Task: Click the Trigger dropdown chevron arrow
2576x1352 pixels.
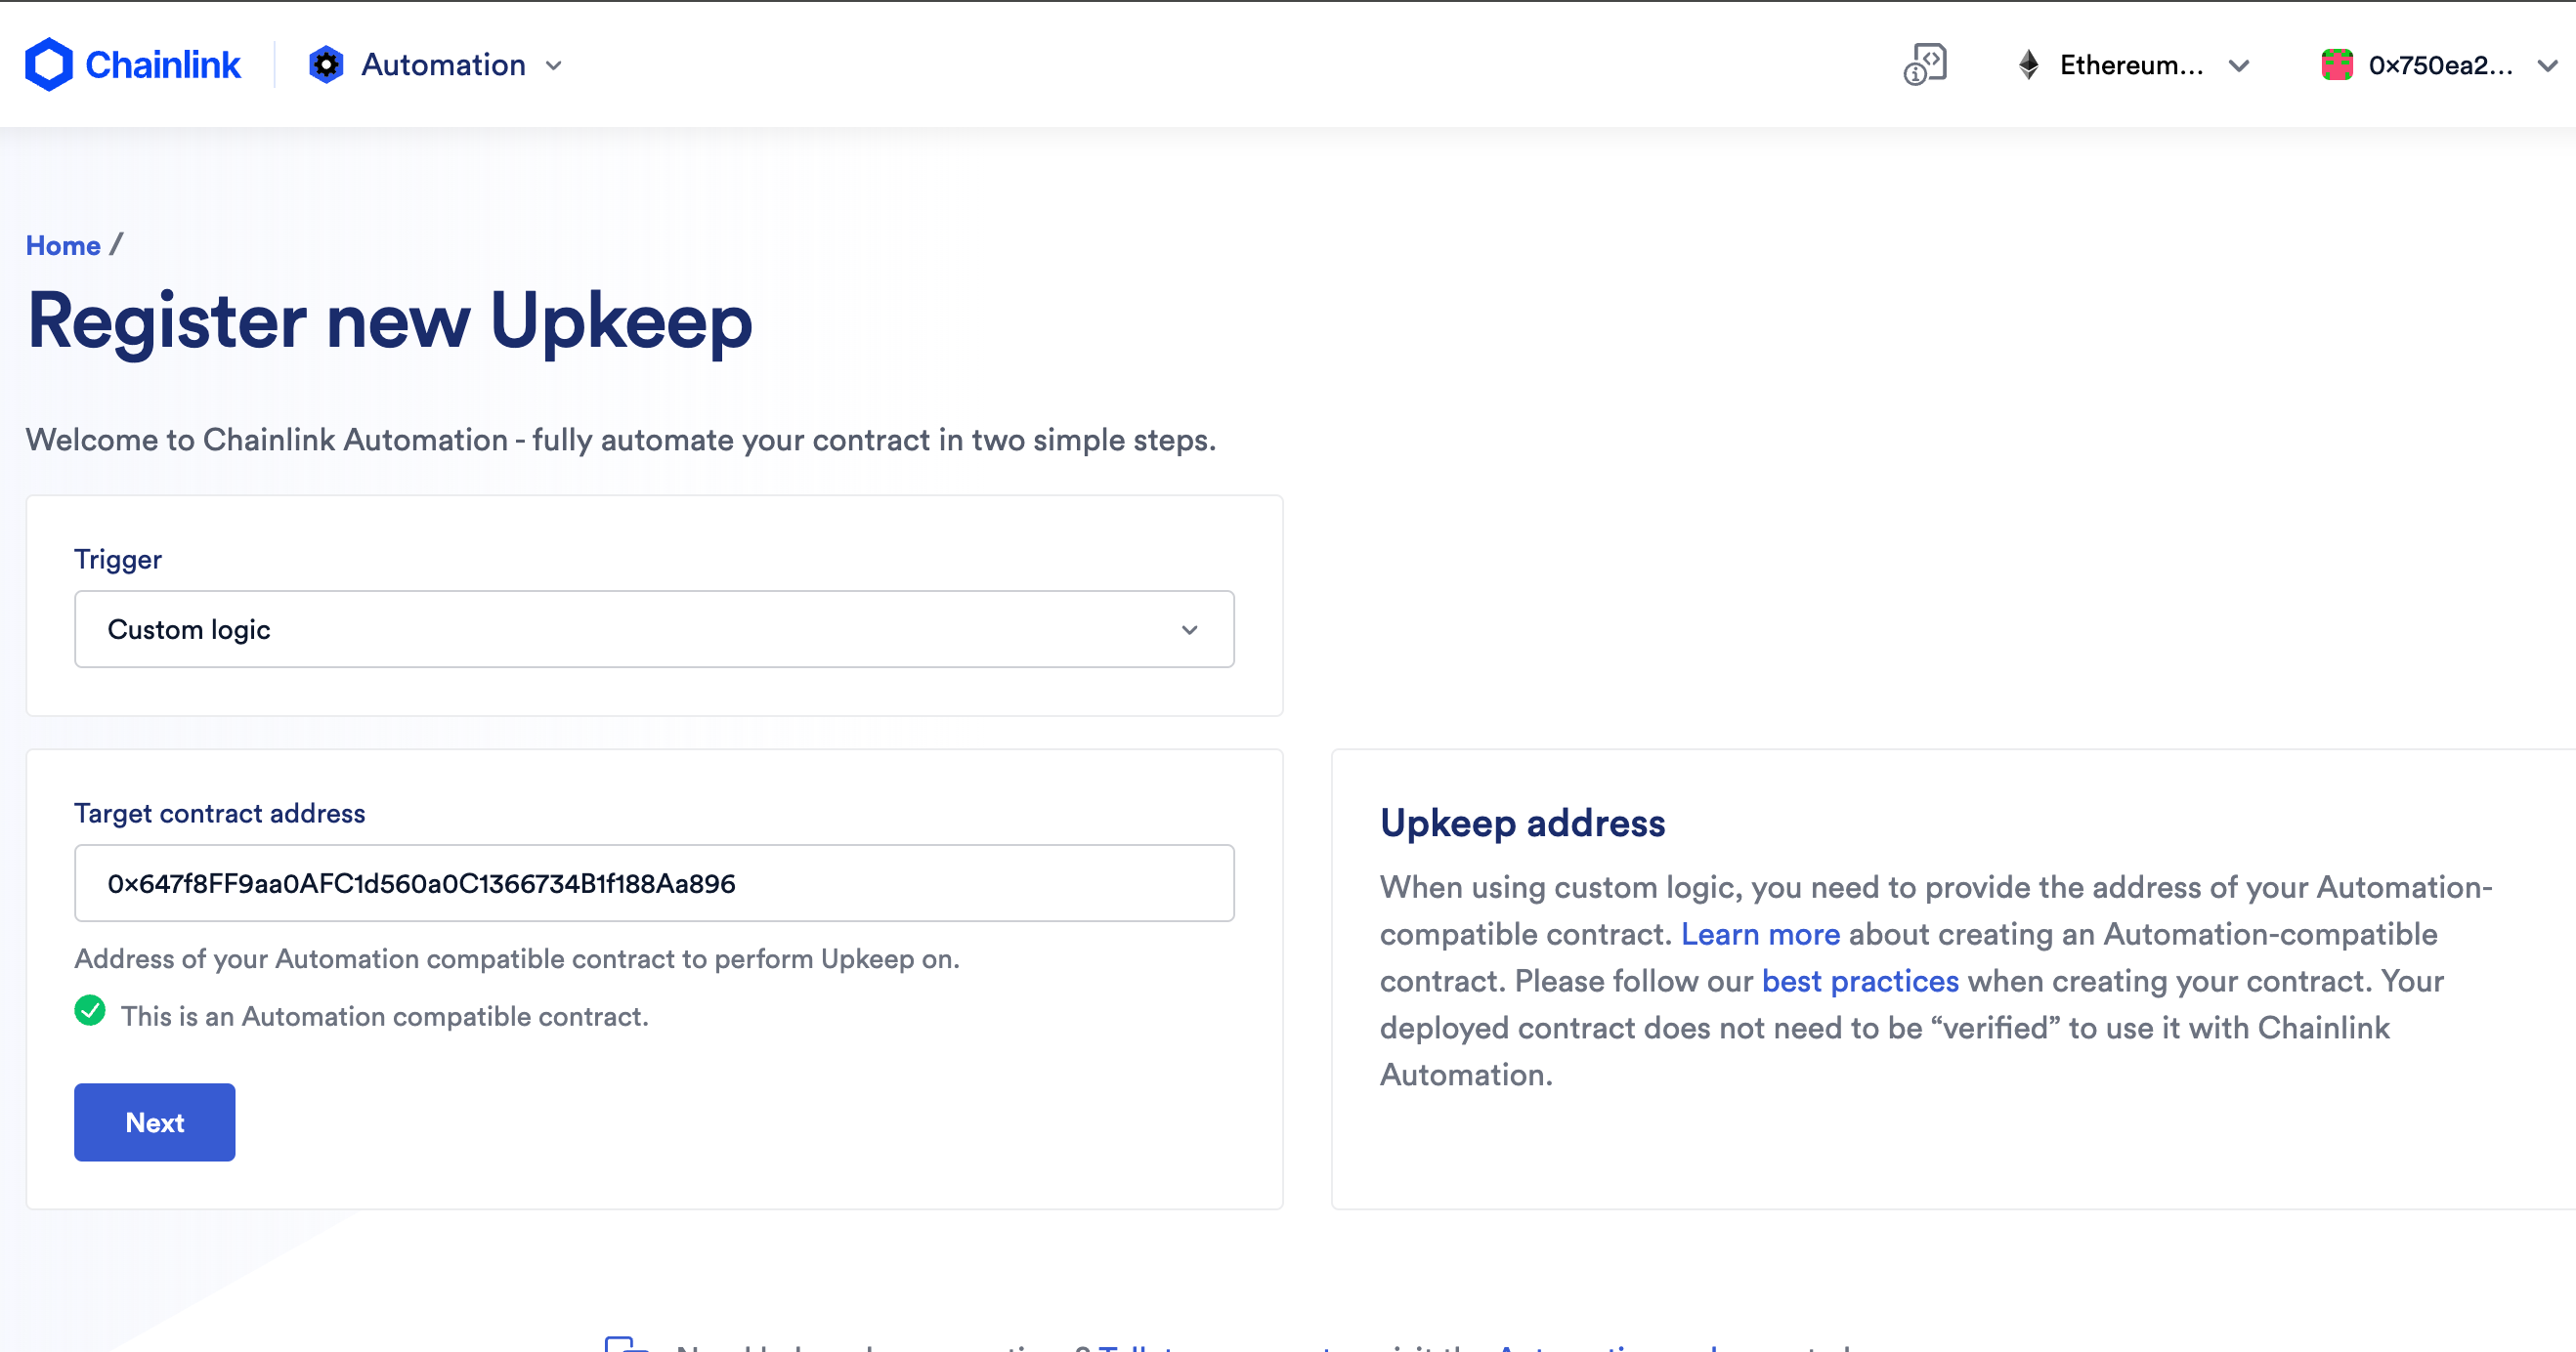Action: coord(1190,630)
